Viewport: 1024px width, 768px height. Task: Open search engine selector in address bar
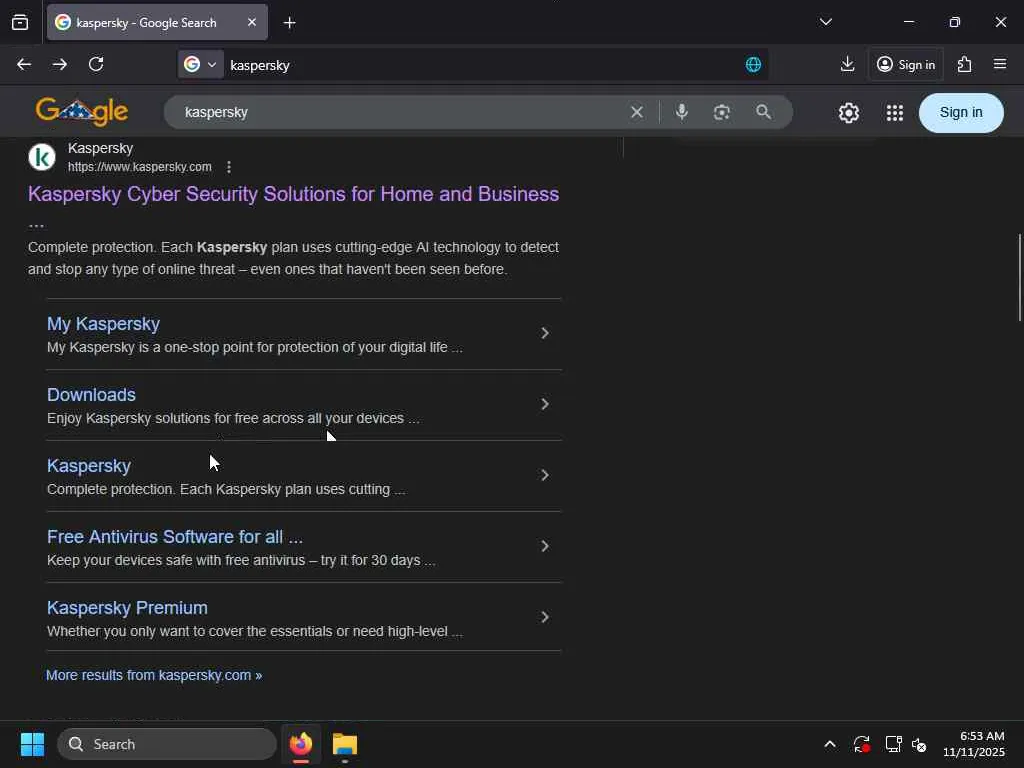[x=200, y=64]
